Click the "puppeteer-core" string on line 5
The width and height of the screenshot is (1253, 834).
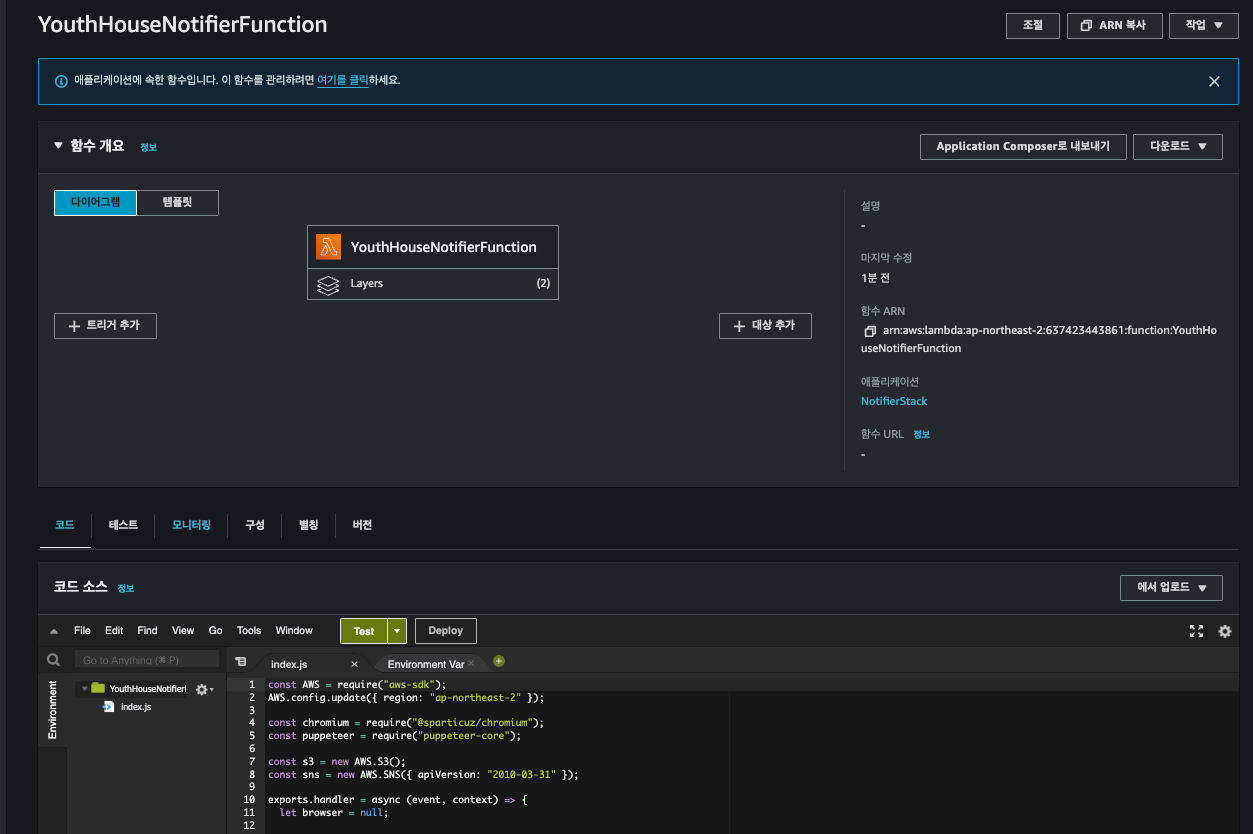462,736
